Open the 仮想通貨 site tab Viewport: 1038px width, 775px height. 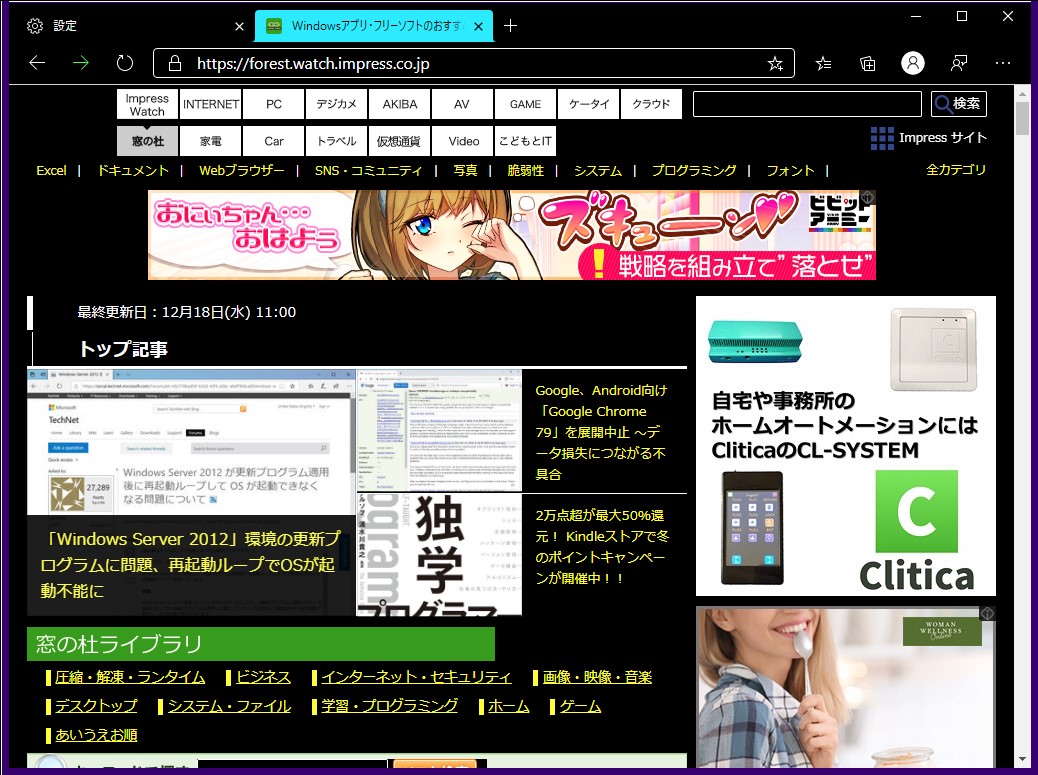[399, 141]
